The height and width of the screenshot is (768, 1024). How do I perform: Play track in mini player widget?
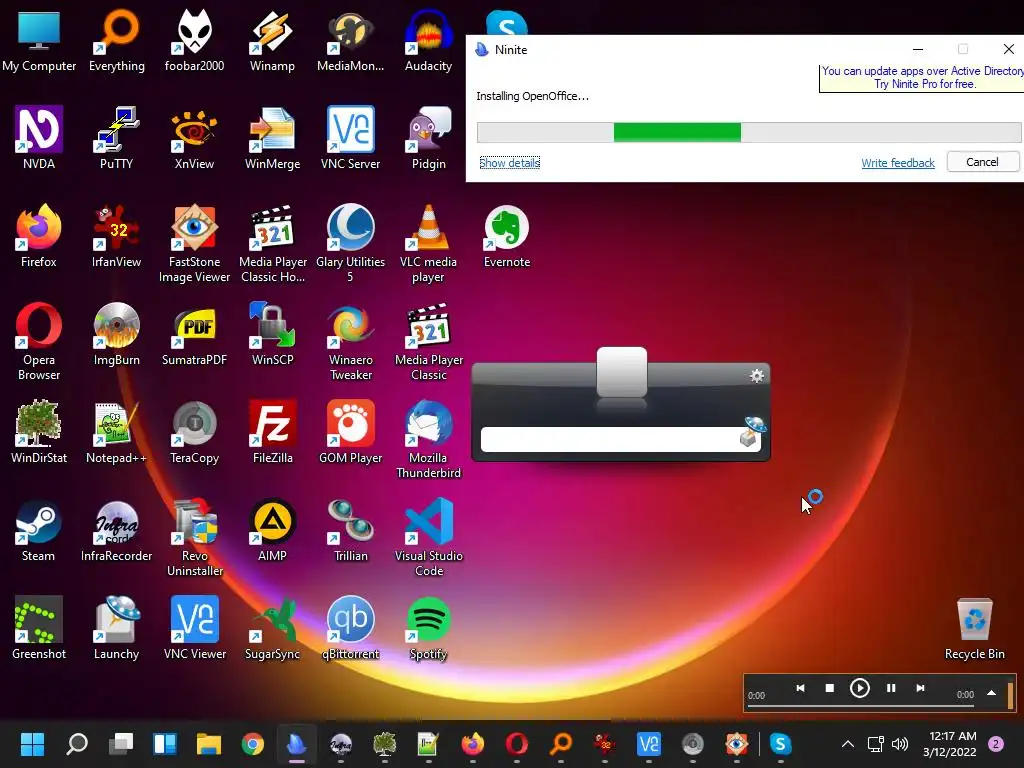[x=859, y=688]
